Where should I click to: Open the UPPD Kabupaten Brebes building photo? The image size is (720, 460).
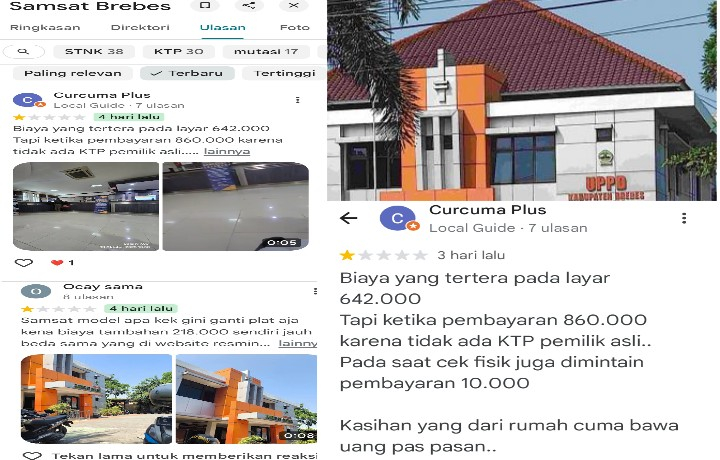[522, 100]
